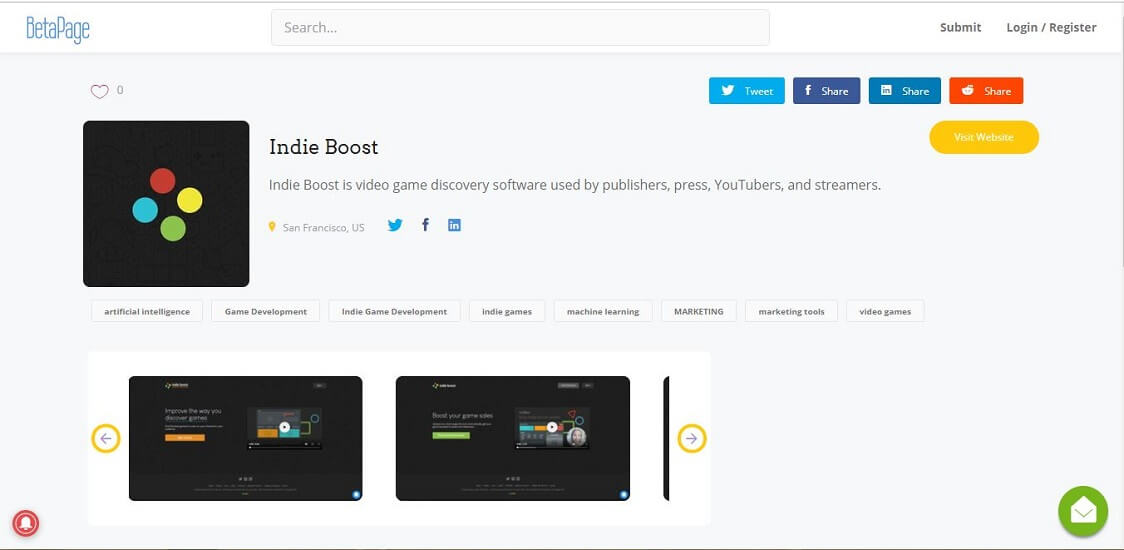Select the artificial intelligence tag
Screen dimensions: 1124x550
(147, 311)
